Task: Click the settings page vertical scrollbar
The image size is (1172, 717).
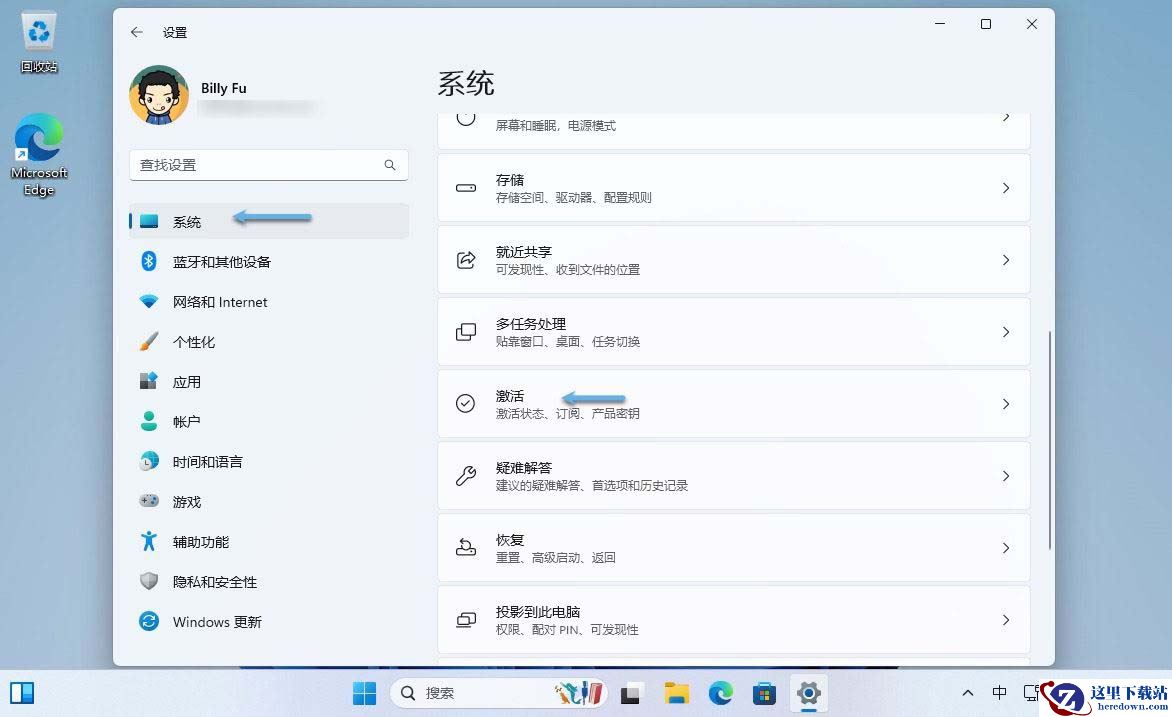Action: click(x=1049, y=440)
